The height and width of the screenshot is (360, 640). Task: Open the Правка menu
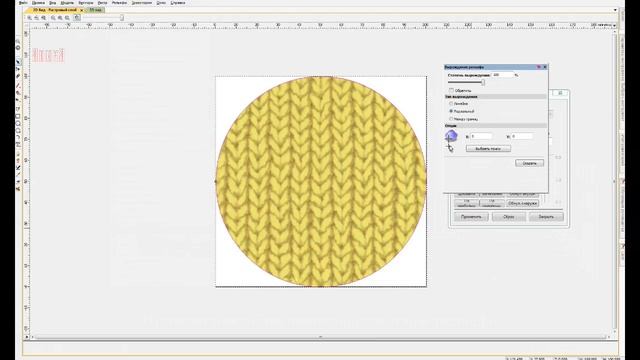pos(38,2)
